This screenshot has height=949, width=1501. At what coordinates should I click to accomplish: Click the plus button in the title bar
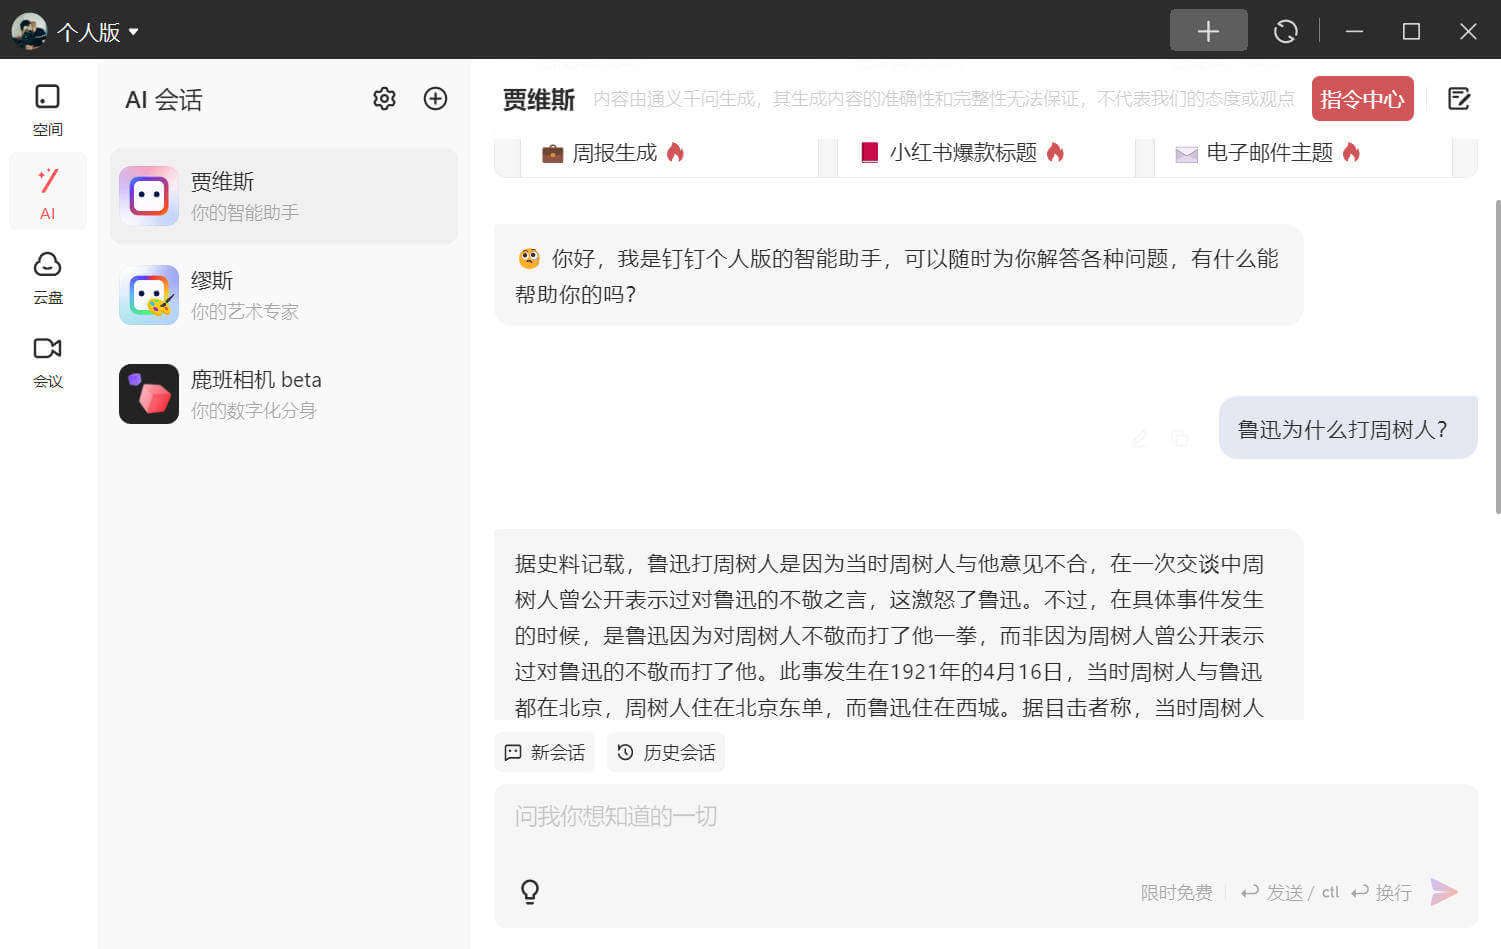1208,31
